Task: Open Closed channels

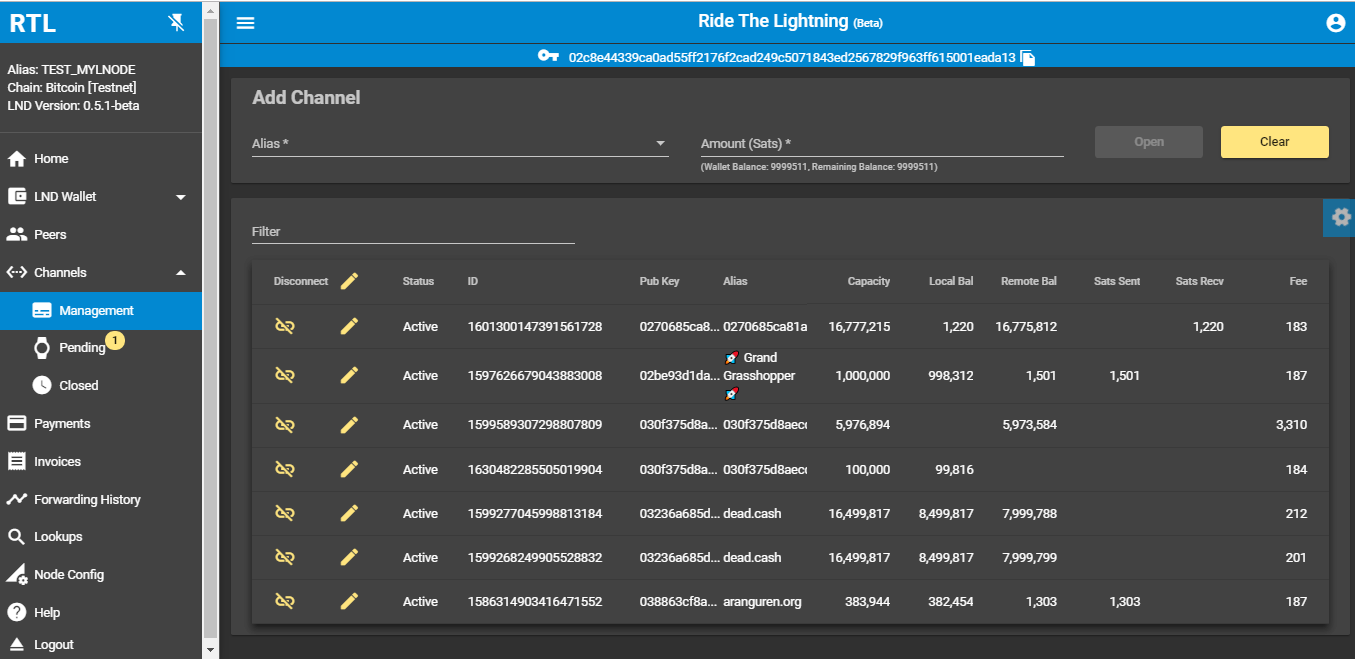Action: pyautogui.click(x=101, y=385)
